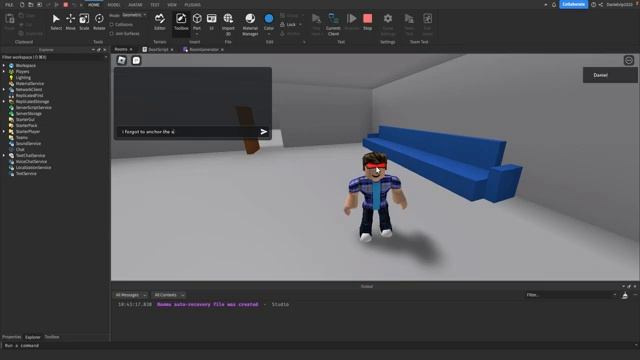The height and width of the screenshot is (360, 640).
Task: Click the share icon in title bar
Action: (600, 4)
